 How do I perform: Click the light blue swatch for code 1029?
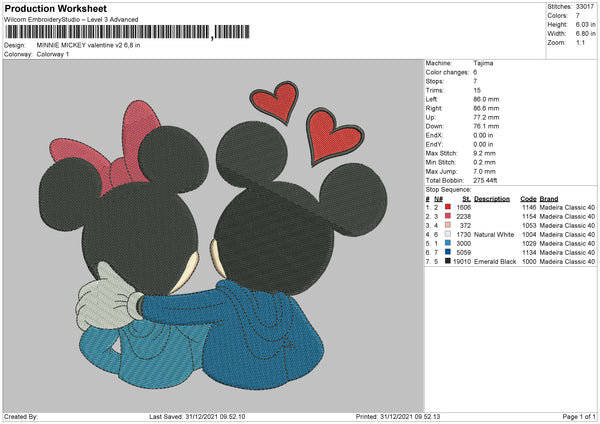click(448, 243)
